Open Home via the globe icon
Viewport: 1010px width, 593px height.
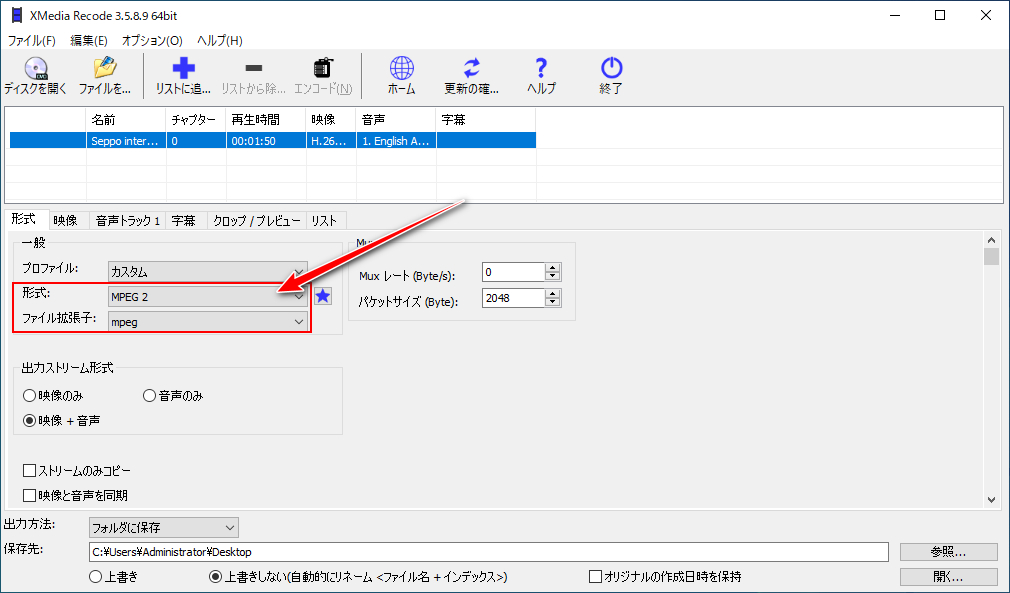coord(401,69)
